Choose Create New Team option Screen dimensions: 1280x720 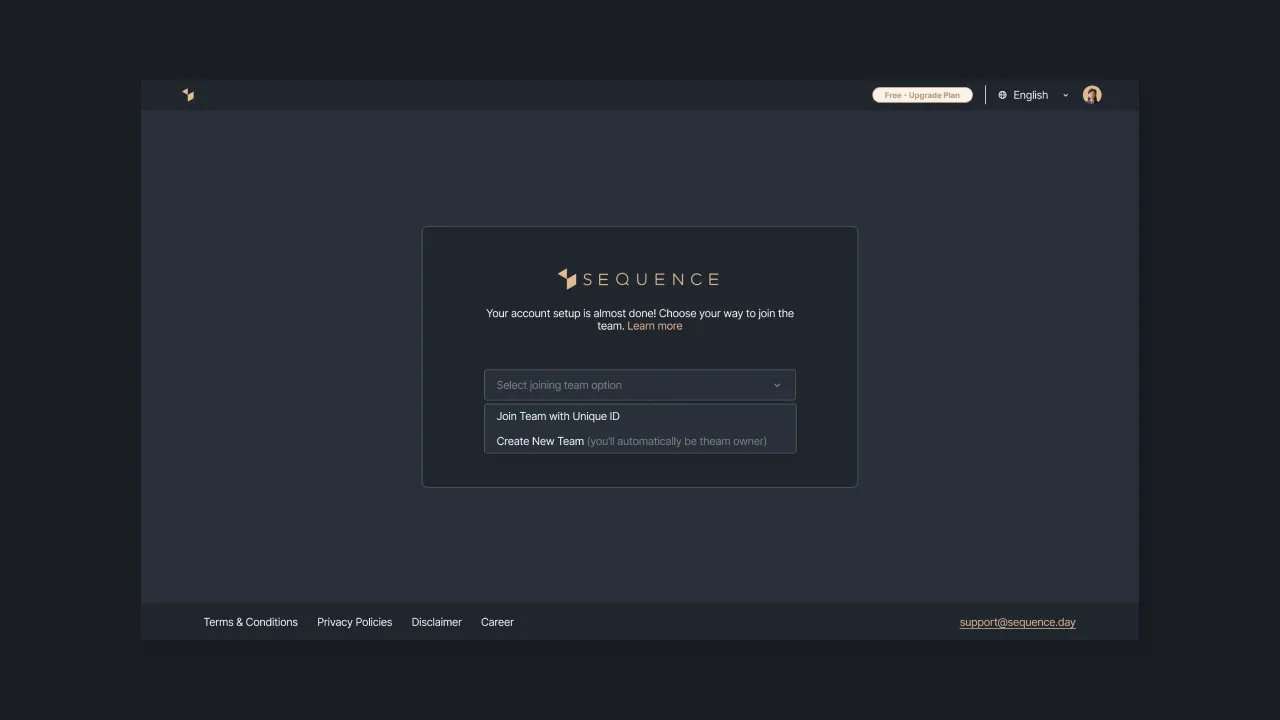pos(640,441)
